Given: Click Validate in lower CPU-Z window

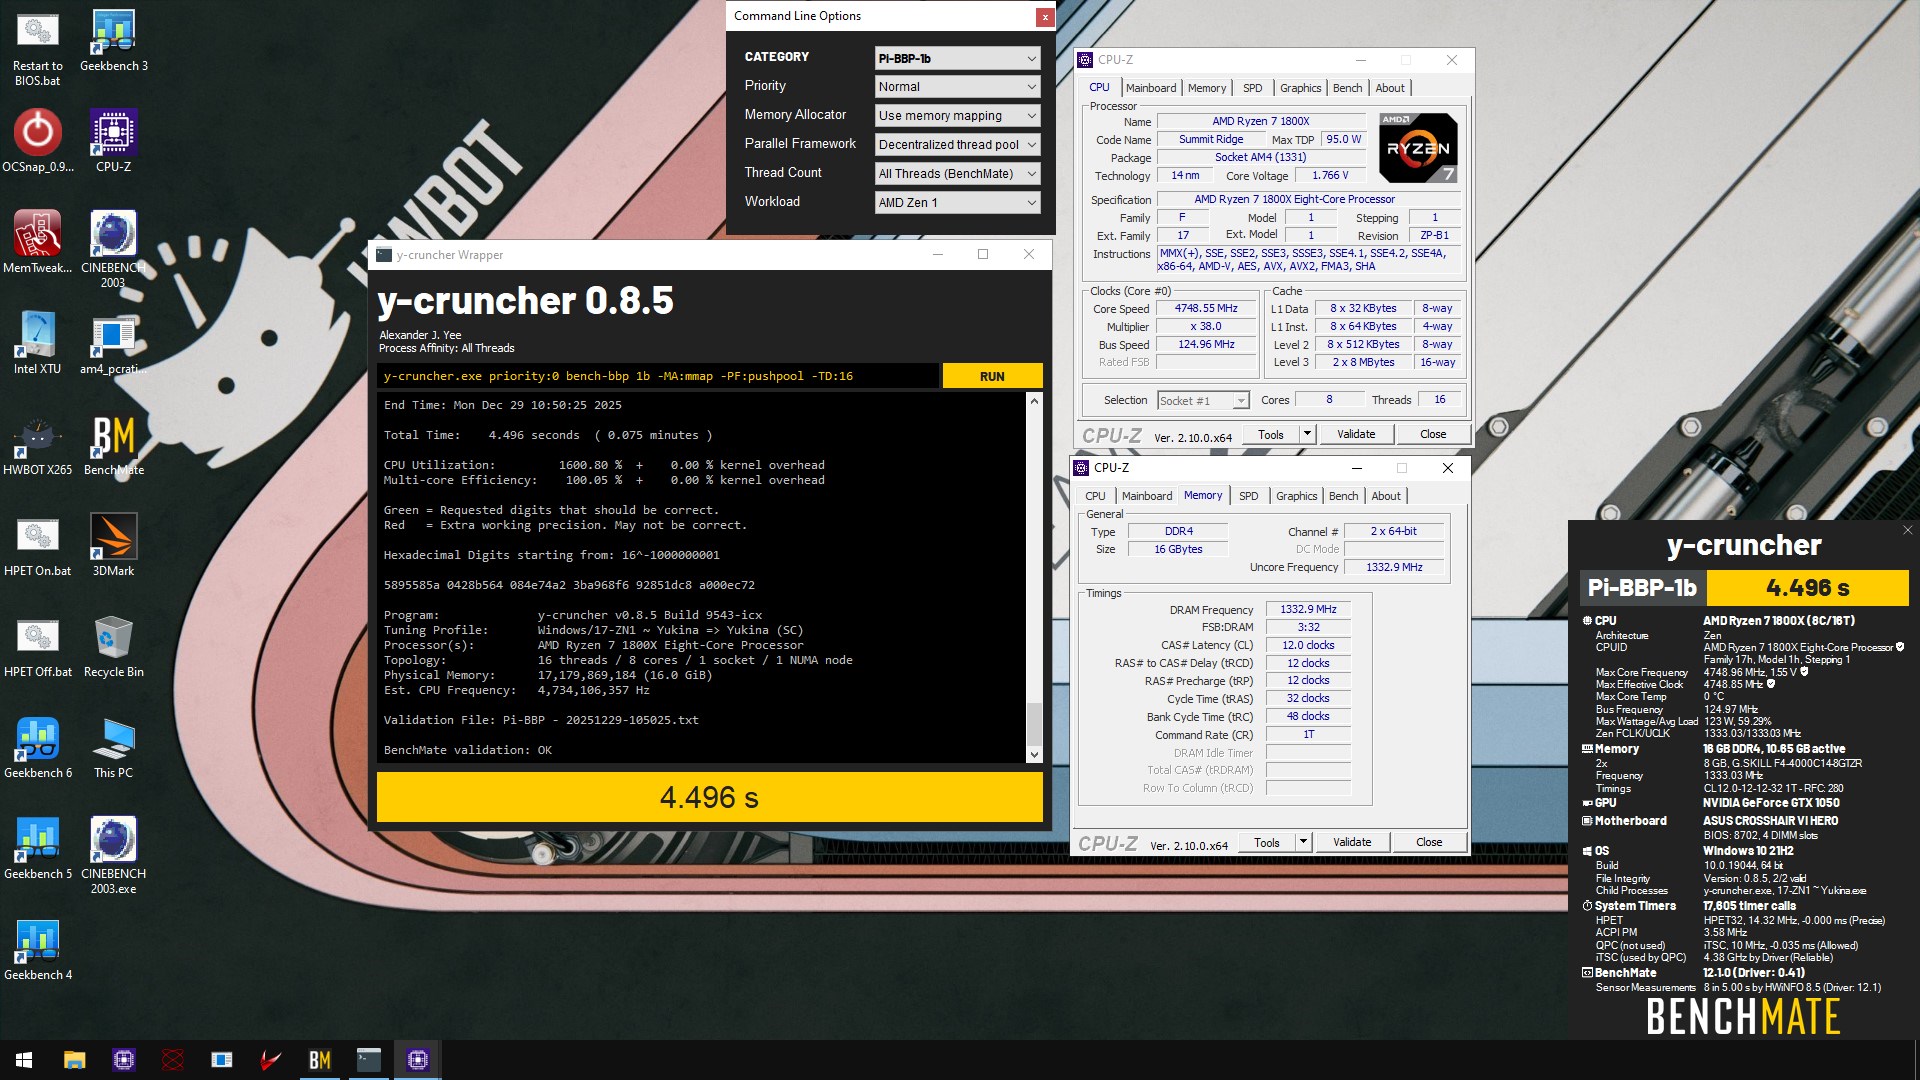Looking at the screenshot, I should pyautogui.click(x=1352, y=842).
